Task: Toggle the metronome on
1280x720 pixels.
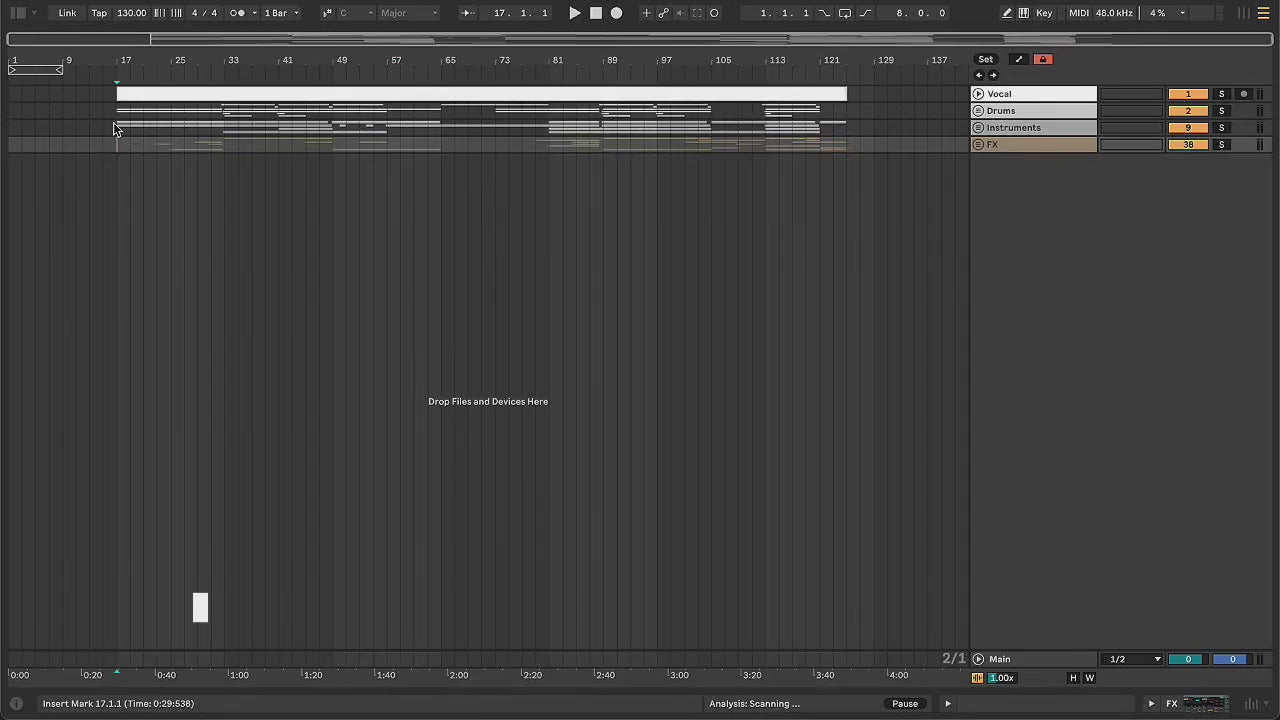Action: [x=238, y=13]
